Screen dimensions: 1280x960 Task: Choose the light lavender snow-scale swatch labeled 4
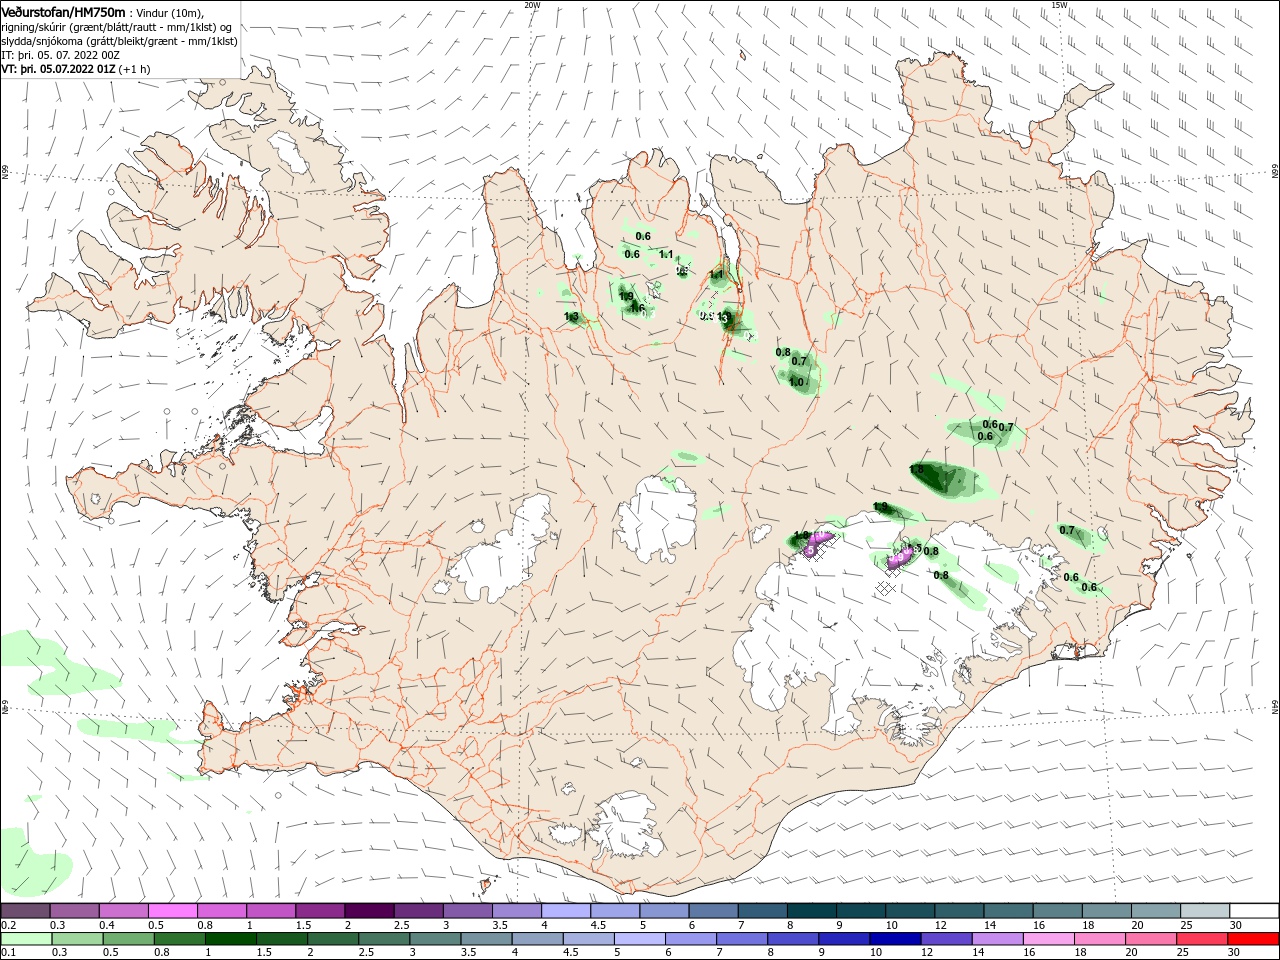pos(564,911)
